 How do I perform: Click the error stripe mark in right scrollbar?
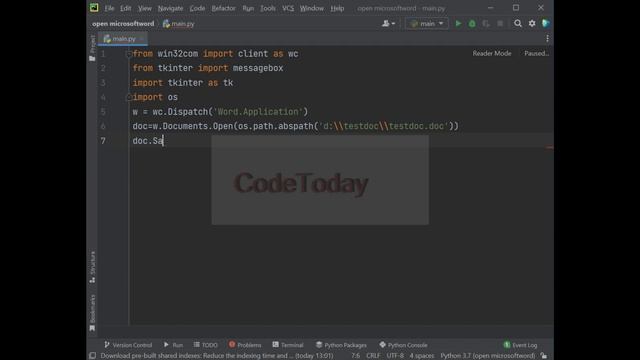(550, 147)
